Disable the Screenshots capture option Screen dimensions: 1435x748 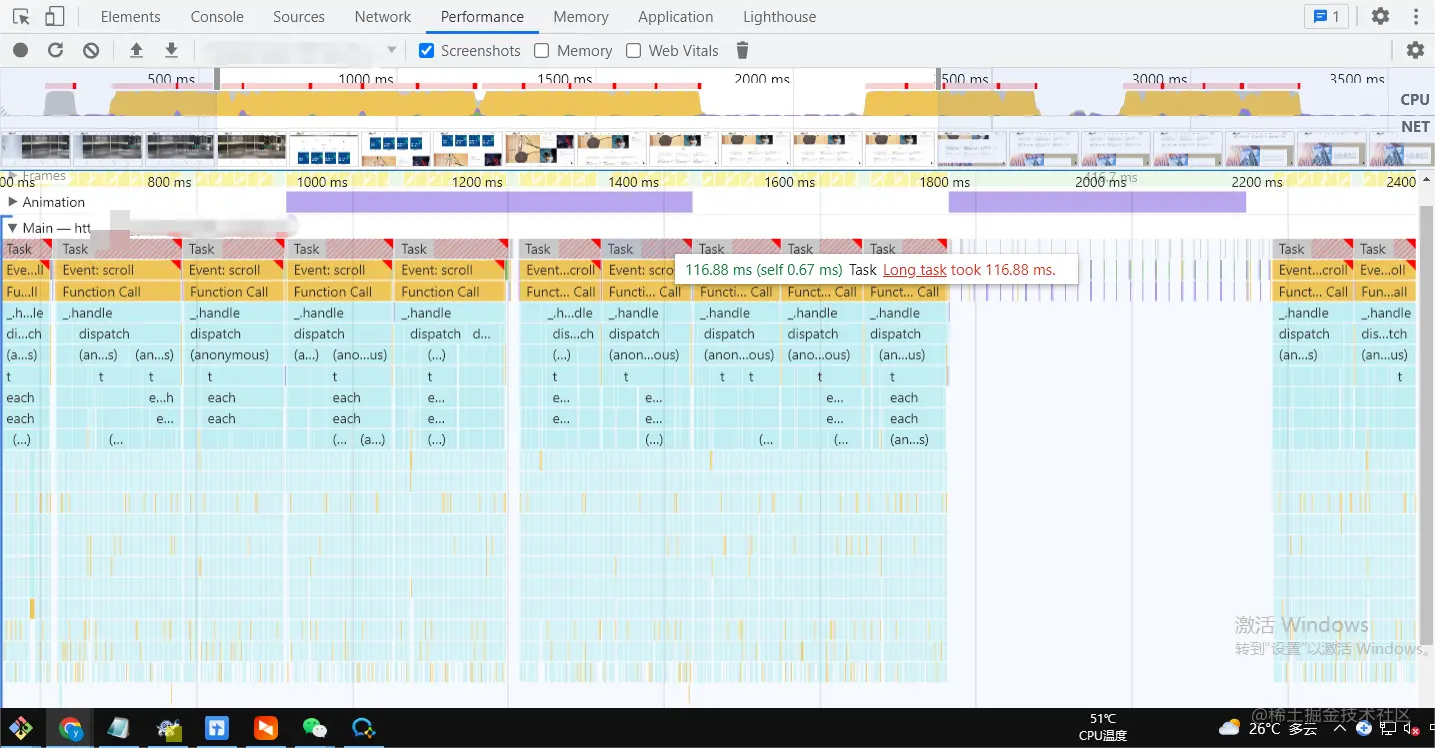426,50
